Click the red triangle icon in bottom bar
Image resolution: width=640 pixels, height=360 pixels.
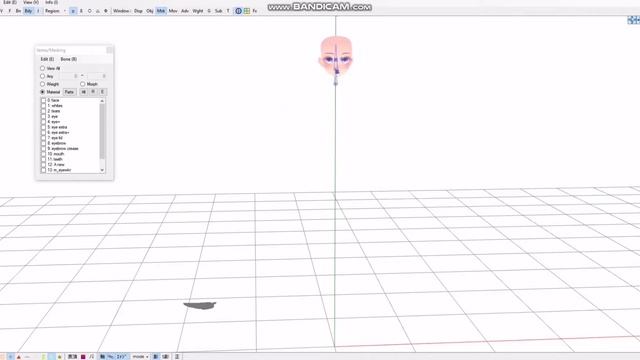tap(19, 357)
